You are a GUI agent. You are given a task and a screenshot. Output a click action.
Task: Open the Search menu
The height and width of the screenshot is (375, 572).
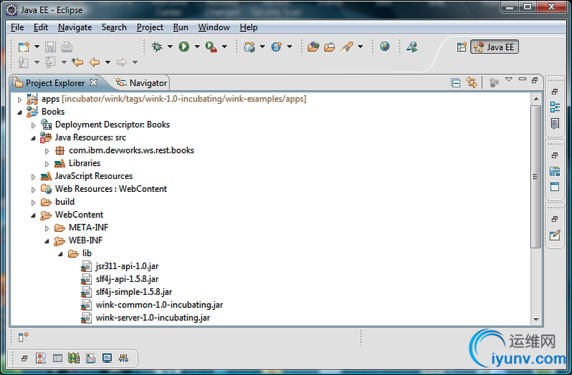(x=114, y=27)
